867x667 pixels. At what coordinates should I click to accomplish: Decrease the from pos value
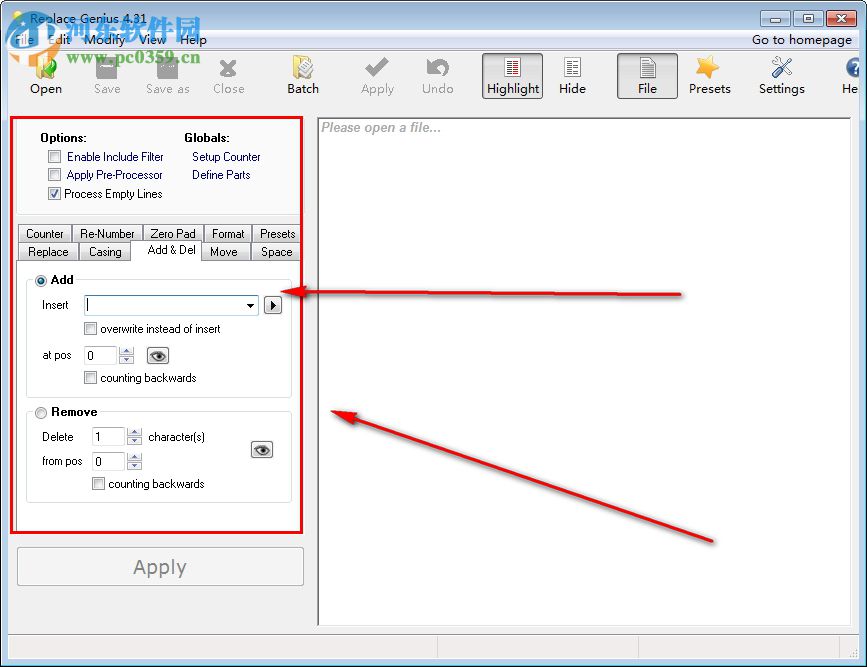pos(134,466)
